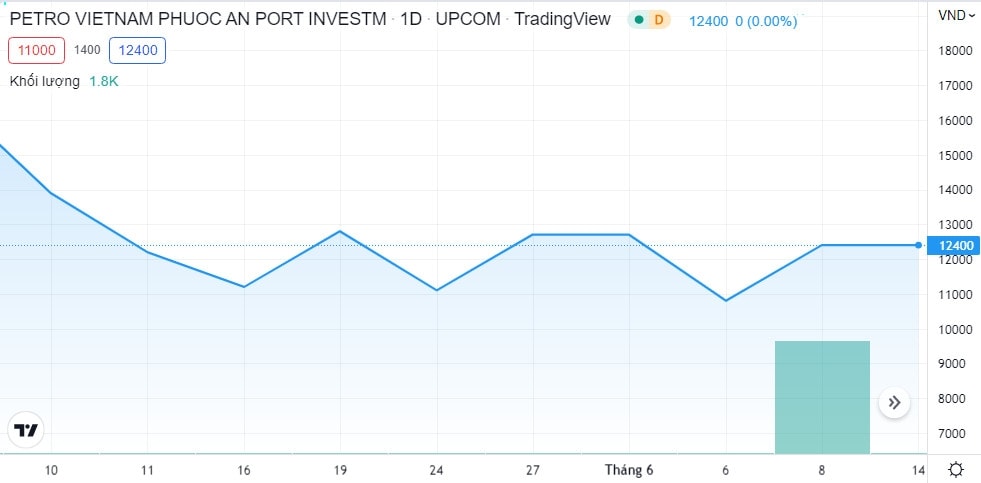Click the 1D interval label
Image resolution: width=981 pixels, height=483 pixels.
coord(410,18)
